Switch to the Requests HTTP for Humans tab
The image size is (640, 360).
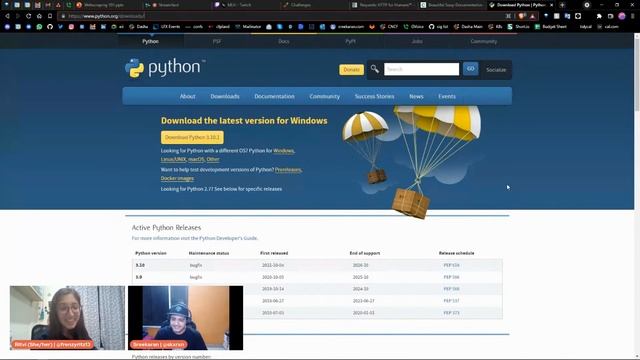pyautogui.click(x=382, y=5)
